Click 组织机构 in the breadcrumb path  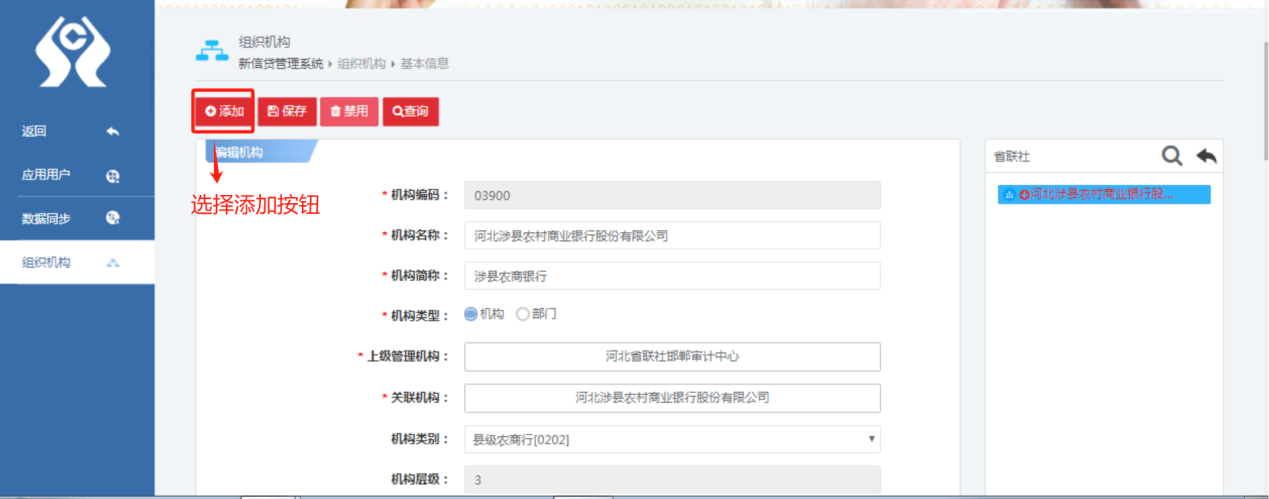click(361, 63)
